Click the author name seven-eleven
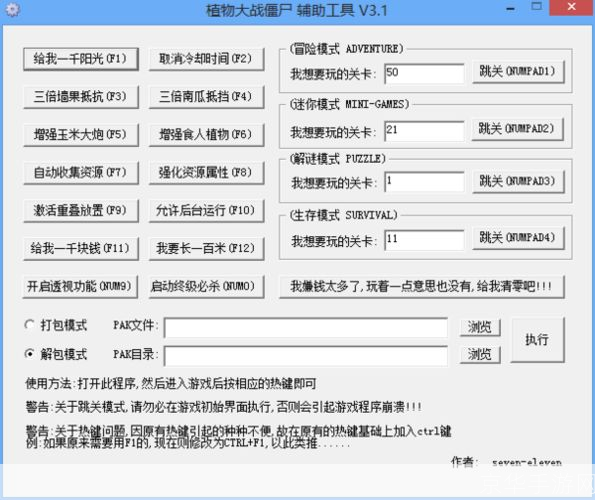The height and width of the screenshot is (500, 595). pos(527,462)
